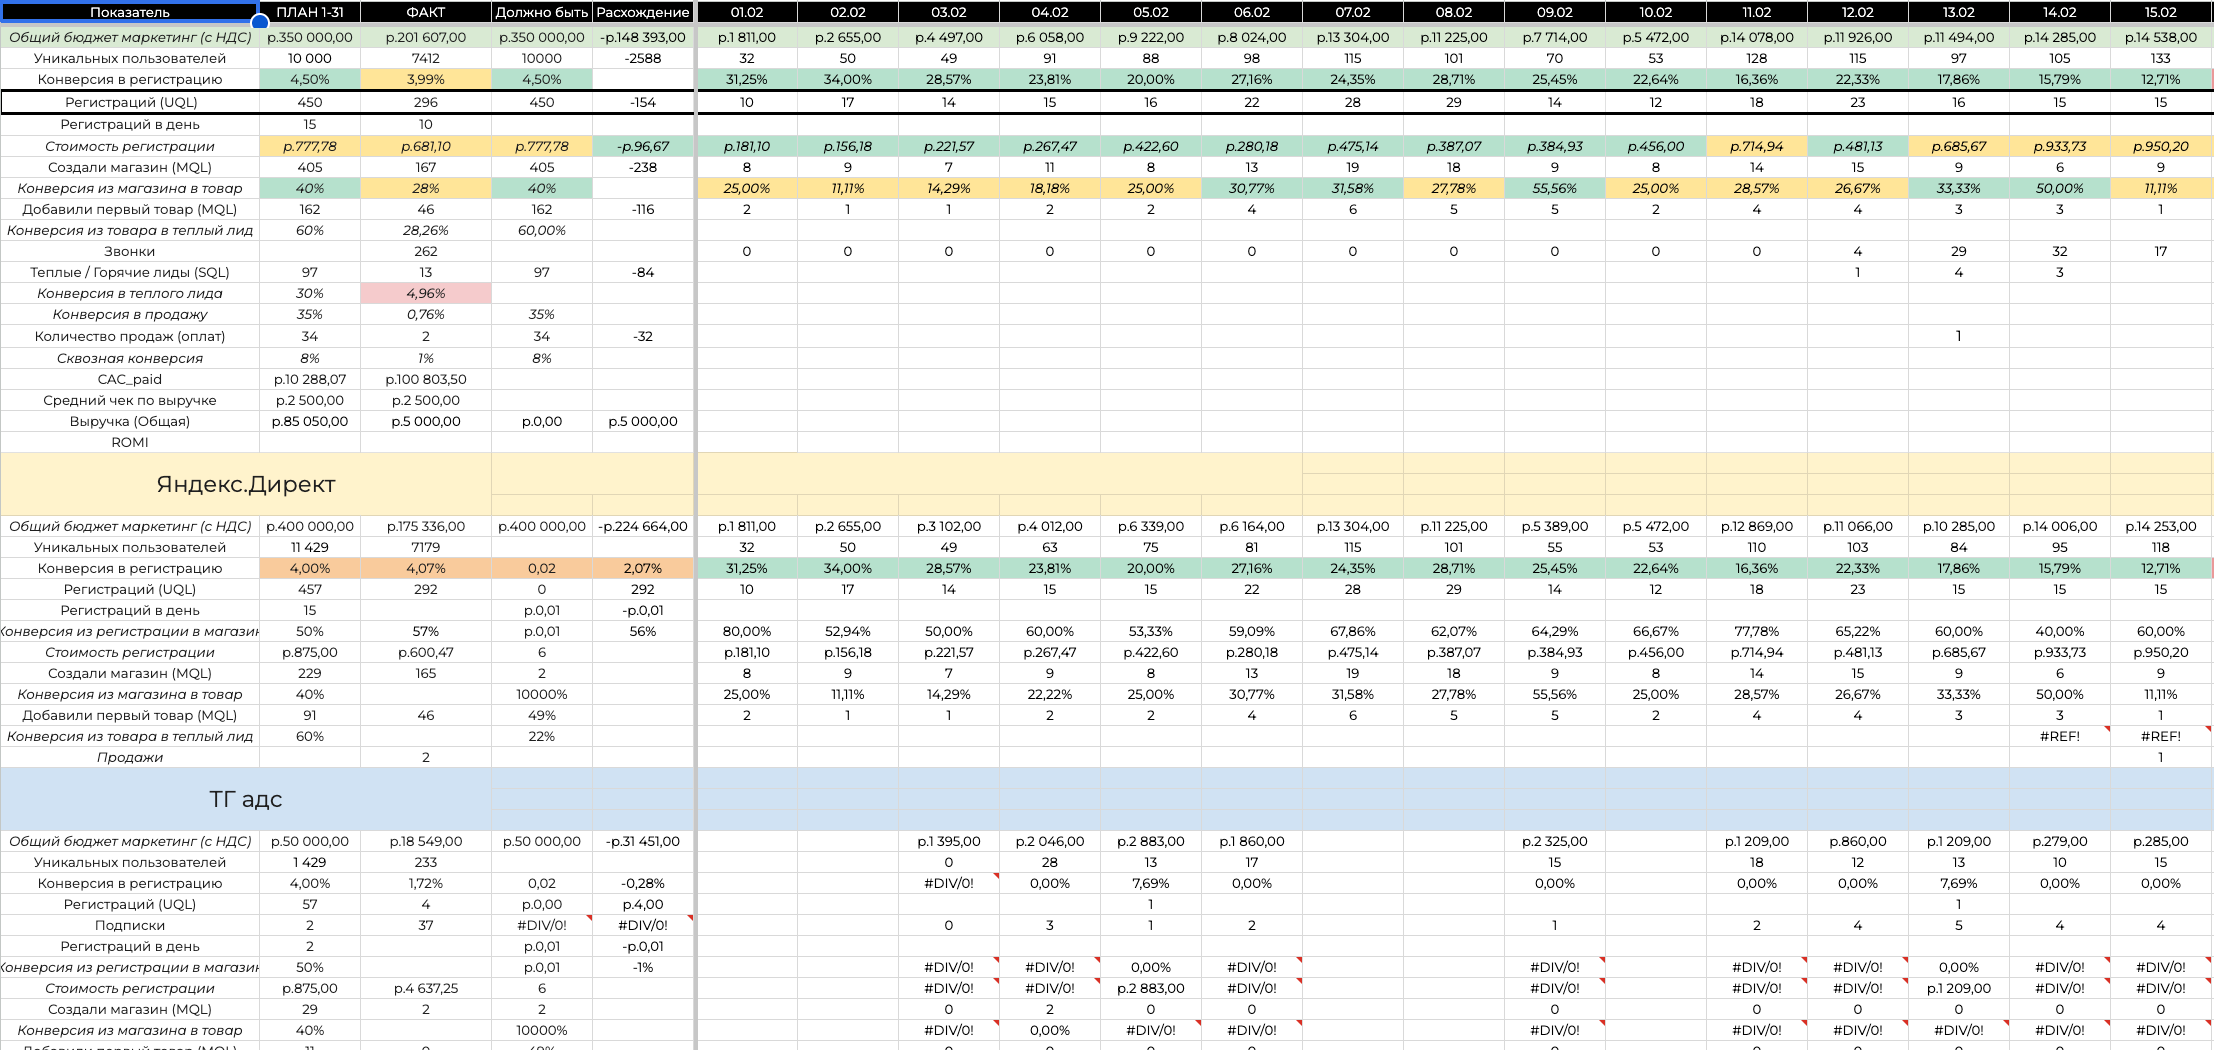Click the 'Сквозная конверсия' row label
Viewport: 2214px width, 1050px height.
[x=130, y=358]
